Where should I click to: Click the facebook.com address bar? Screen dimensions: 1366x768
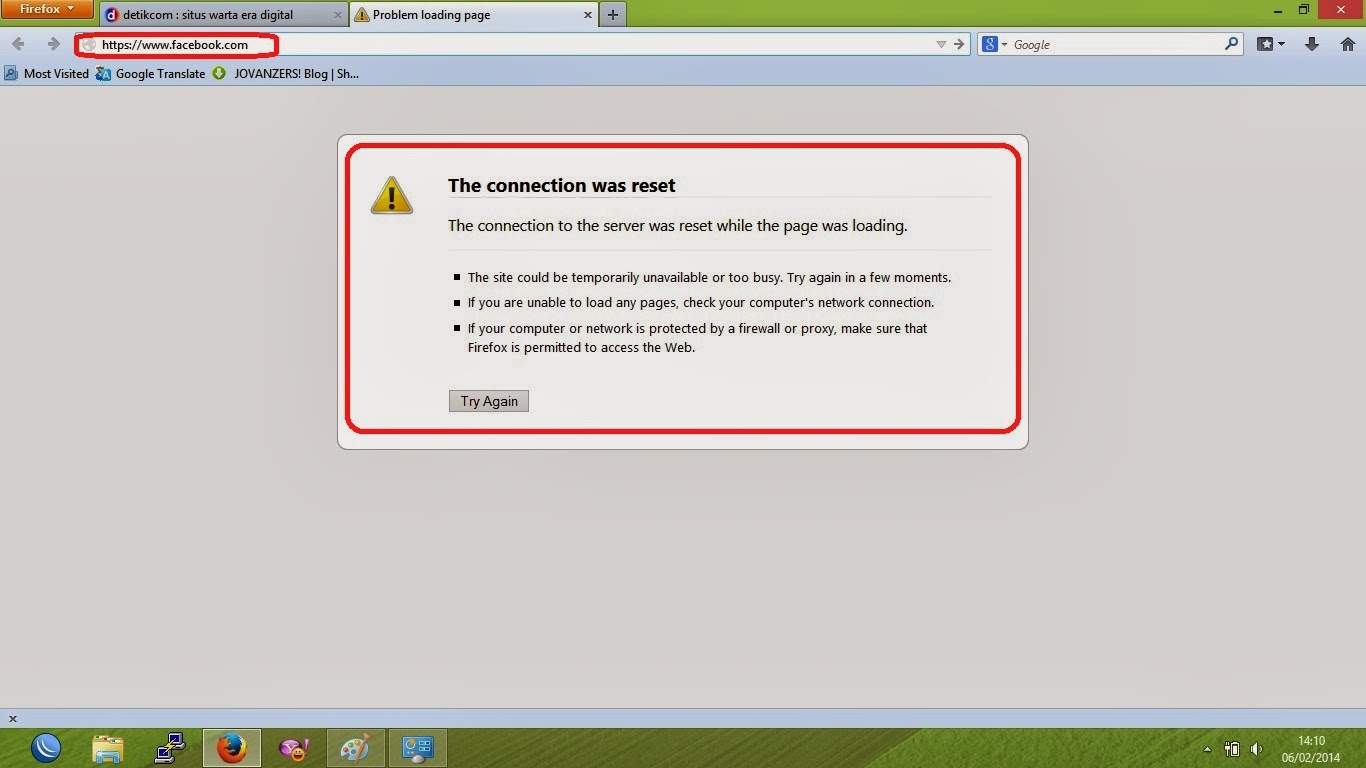point(522,44)
